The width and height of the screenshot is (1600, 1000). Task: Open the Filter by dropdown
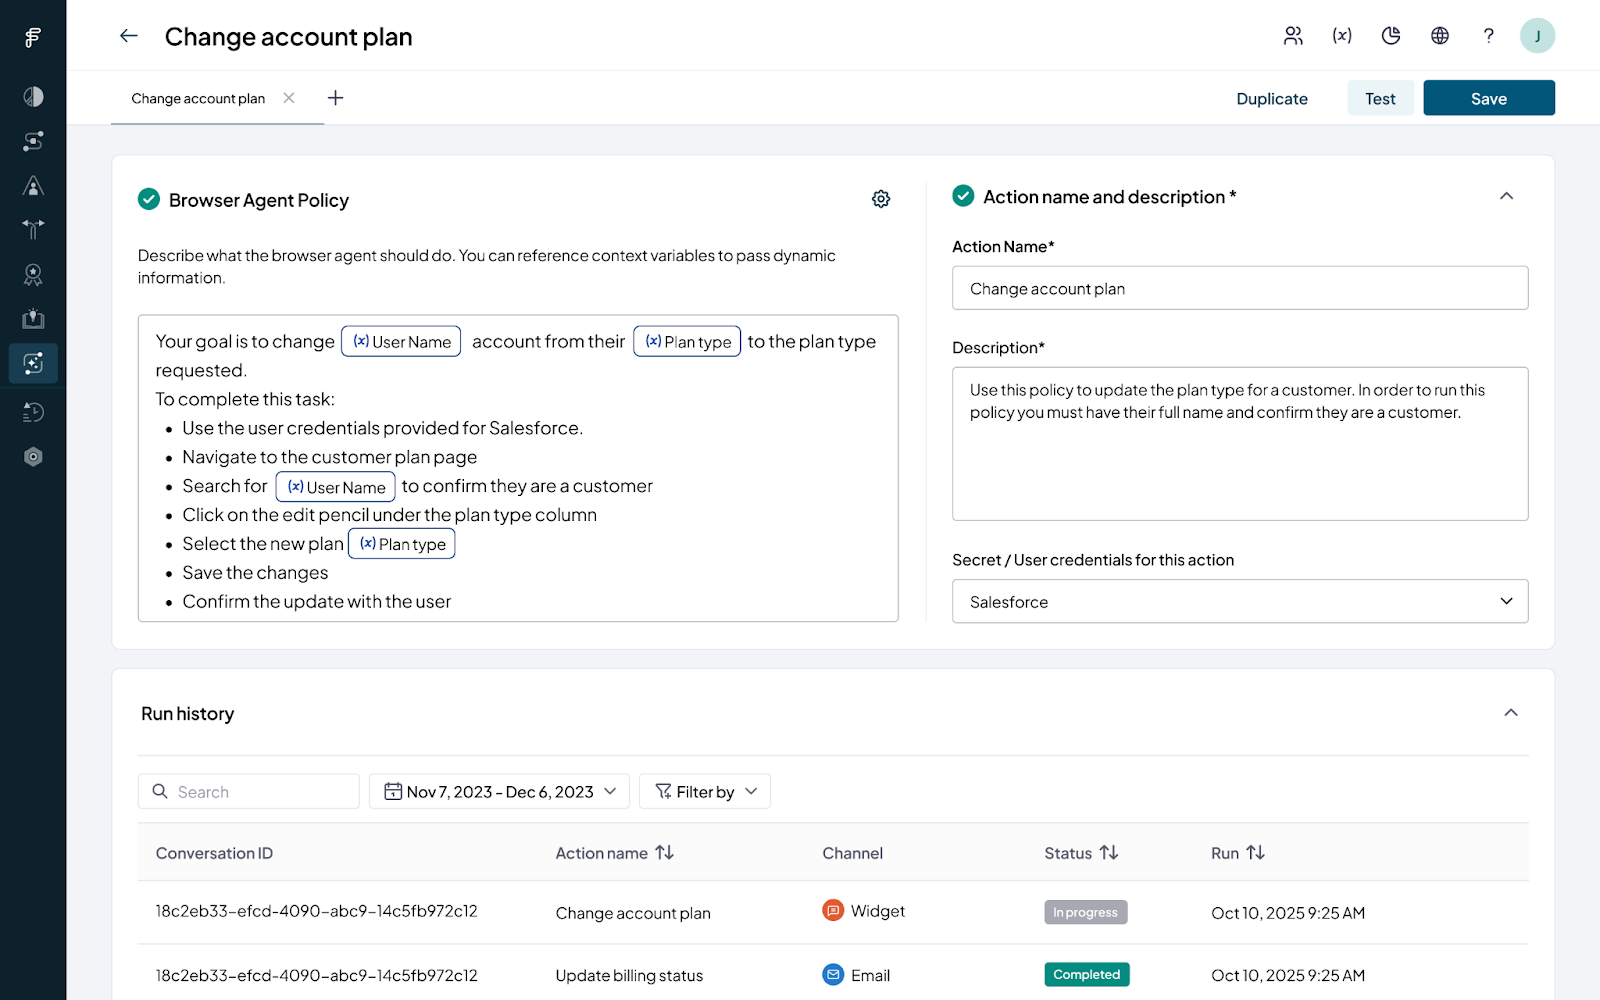pos(705,791)
